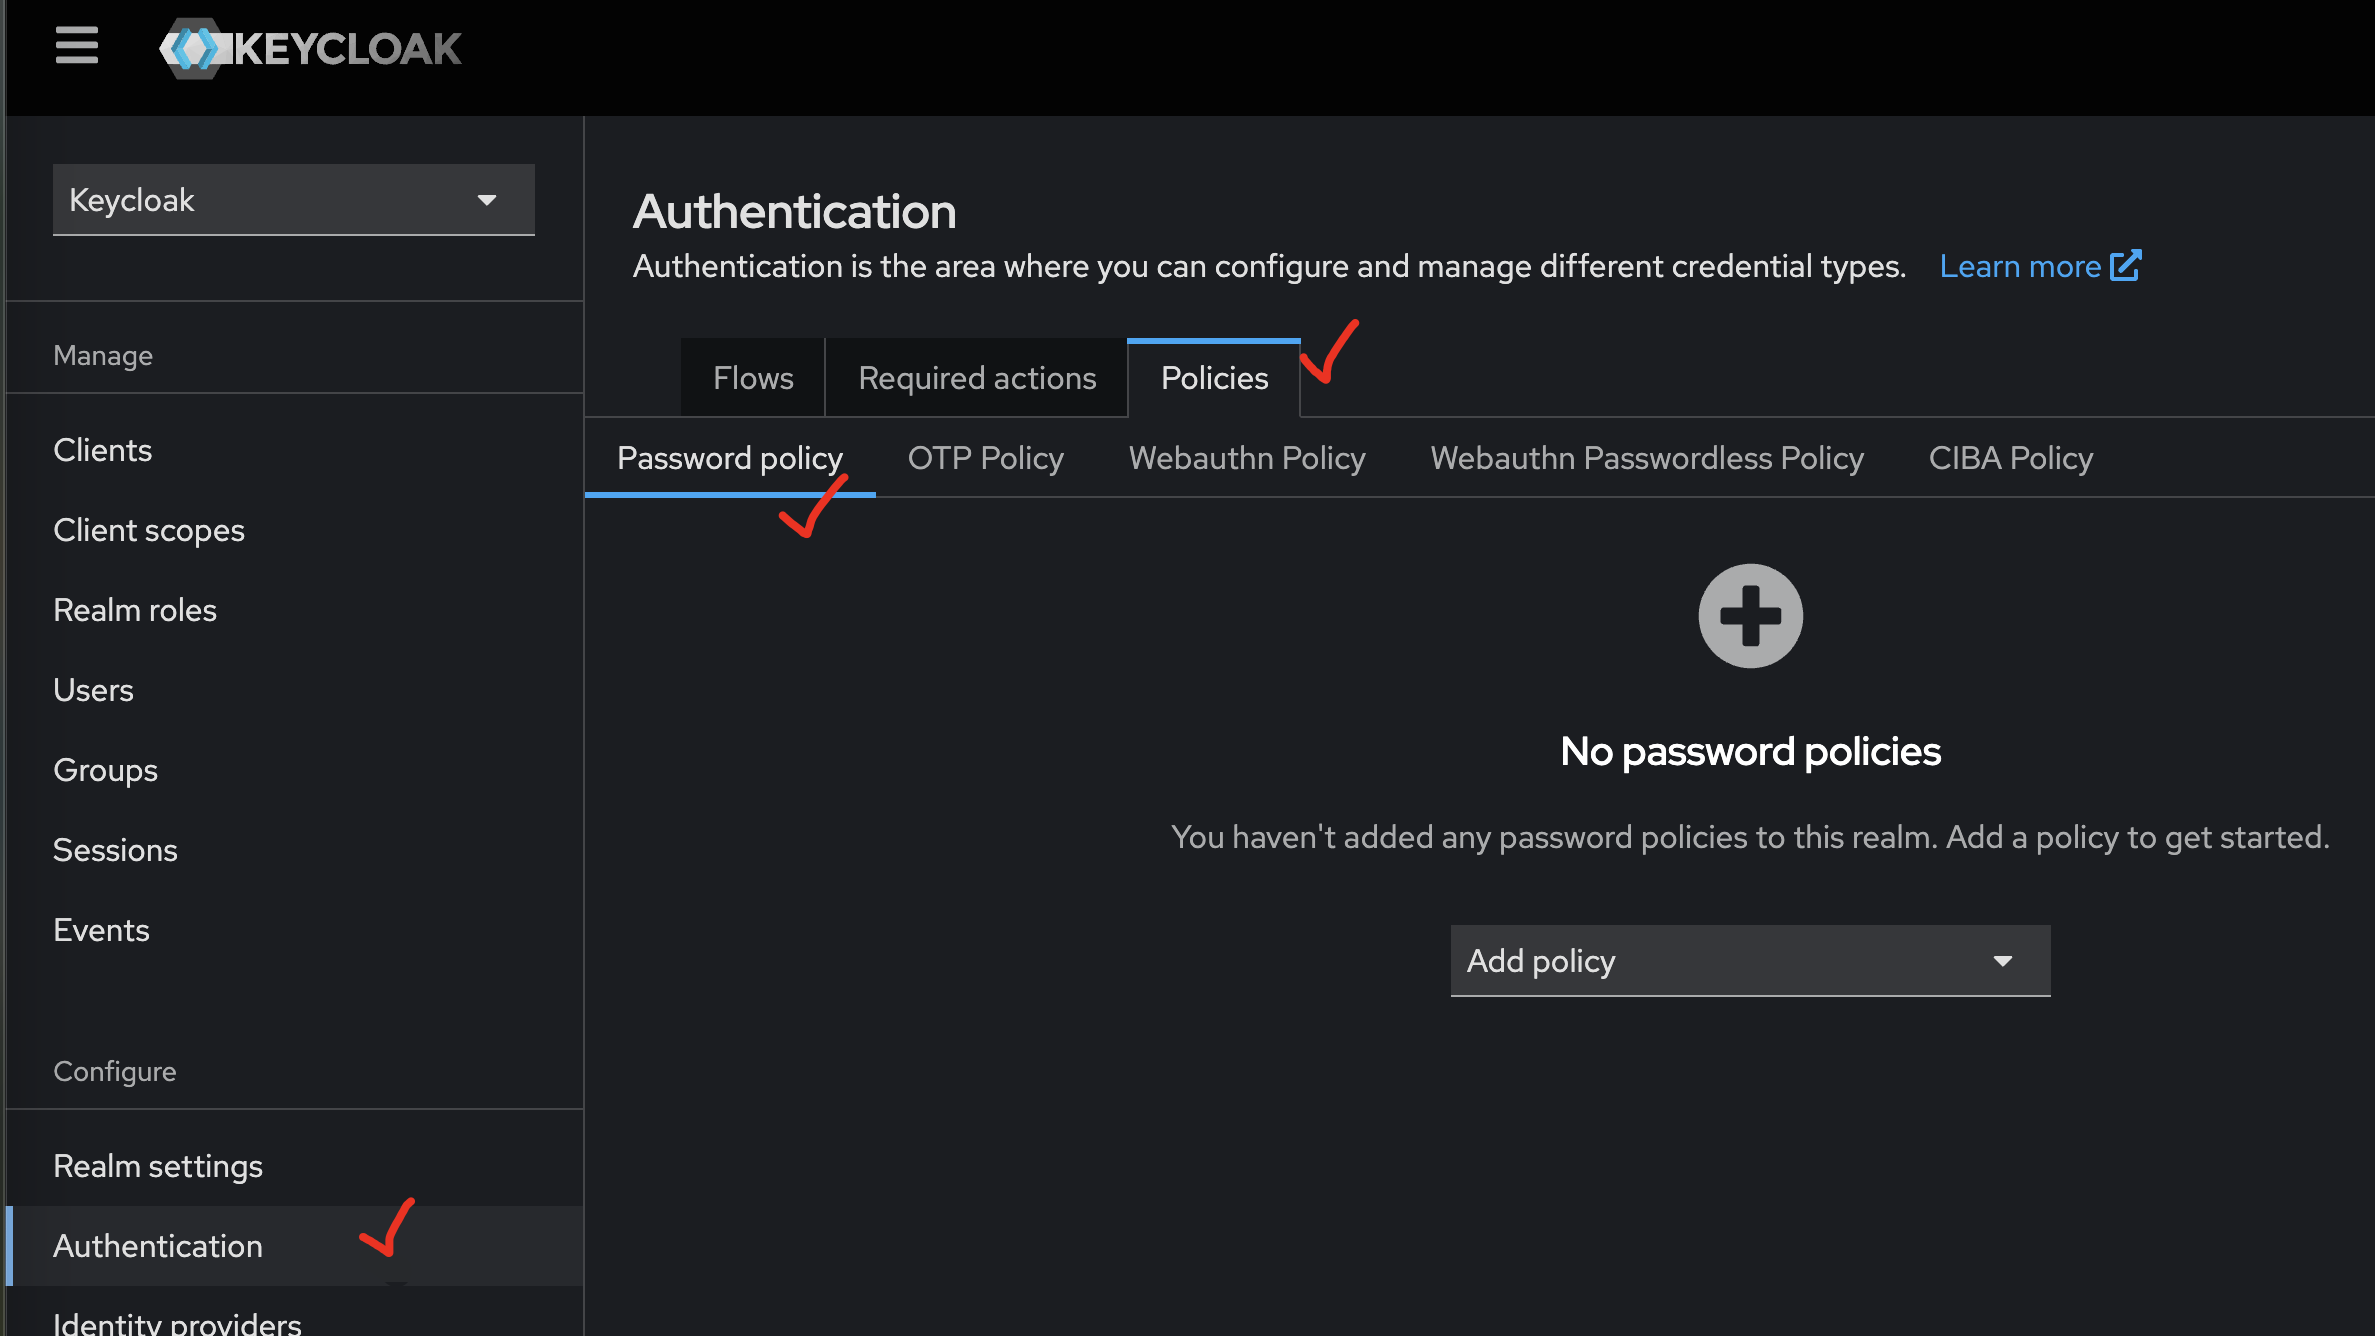Screen dimensions: 2375x1336
Task: Open the Webauthn Policy sub-tab
Action: [1247, 458]
